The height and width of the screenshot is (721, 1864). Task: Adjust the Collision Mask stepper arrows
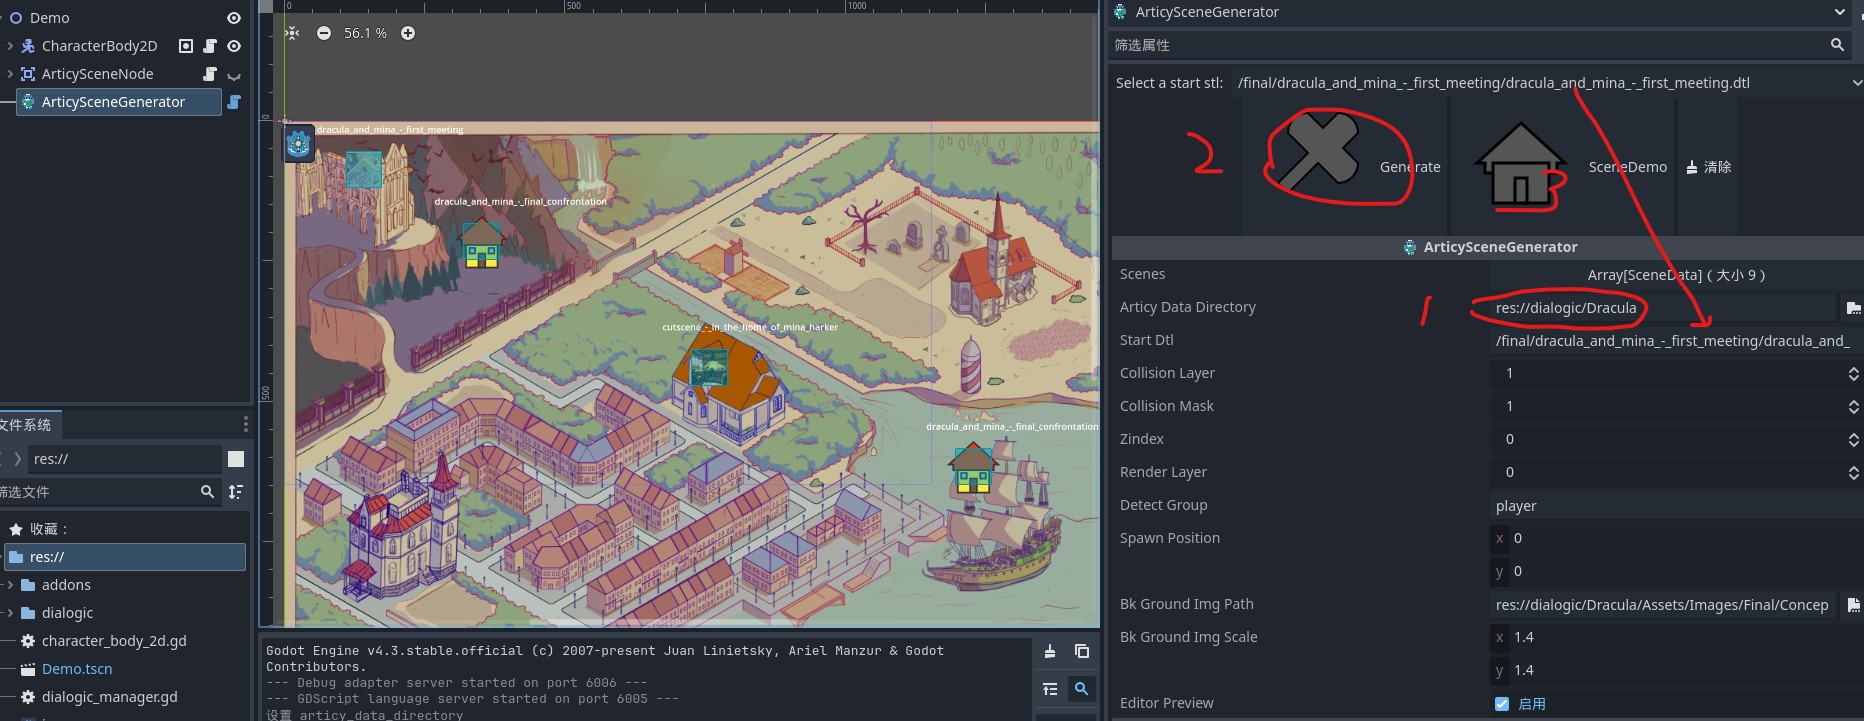coord(1853,406)
